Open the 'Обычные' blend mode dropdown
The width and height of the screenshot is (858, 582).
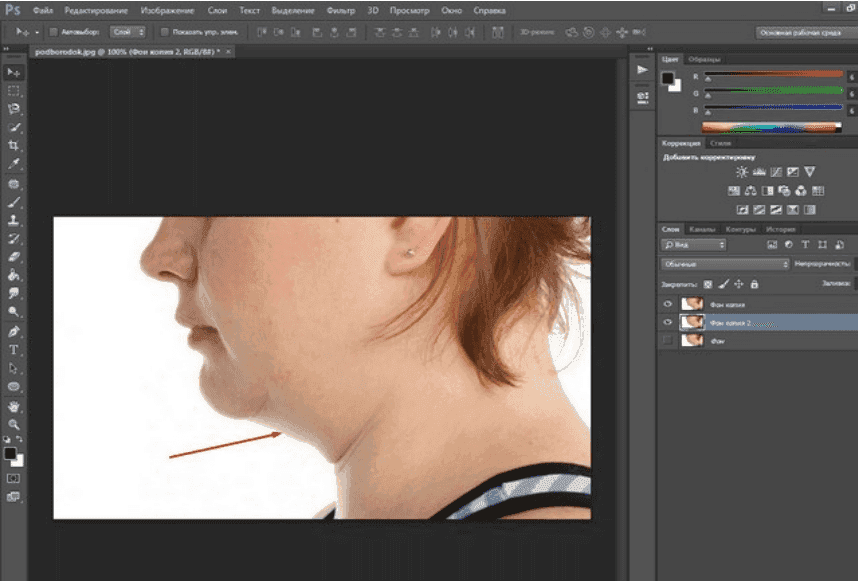tap(725, 264)
